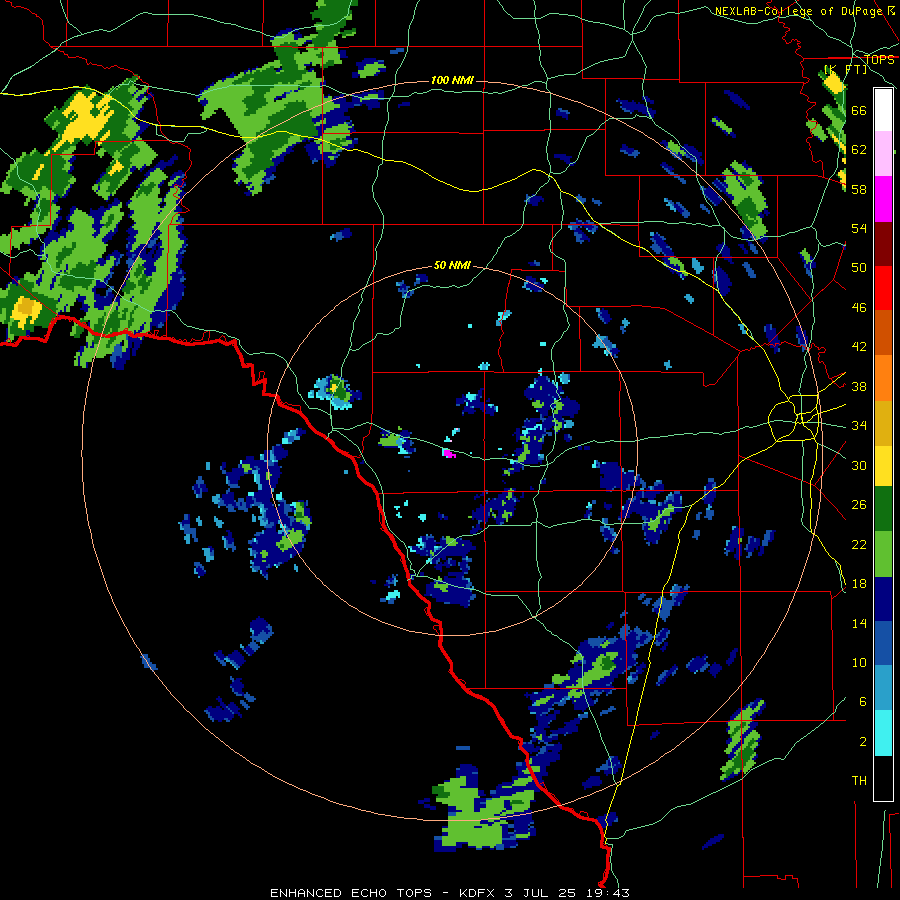Select the light pink legend swatch
This screenshot has height=900, width=900.
click(883, 154)
